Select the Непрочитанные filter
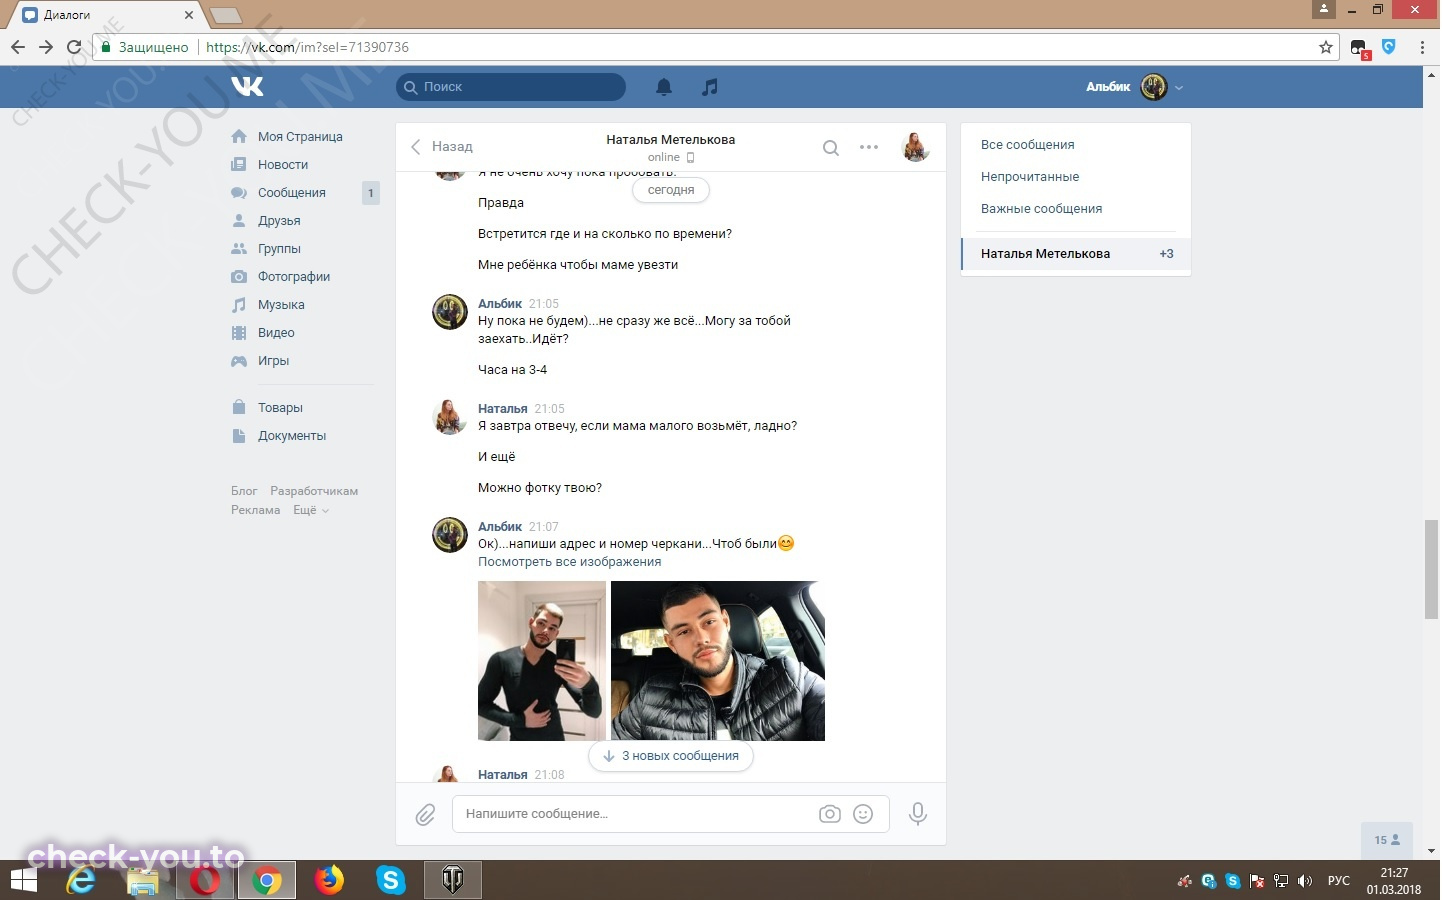The height and width of the screenshot is (900, 1442). coord(1030,176)
